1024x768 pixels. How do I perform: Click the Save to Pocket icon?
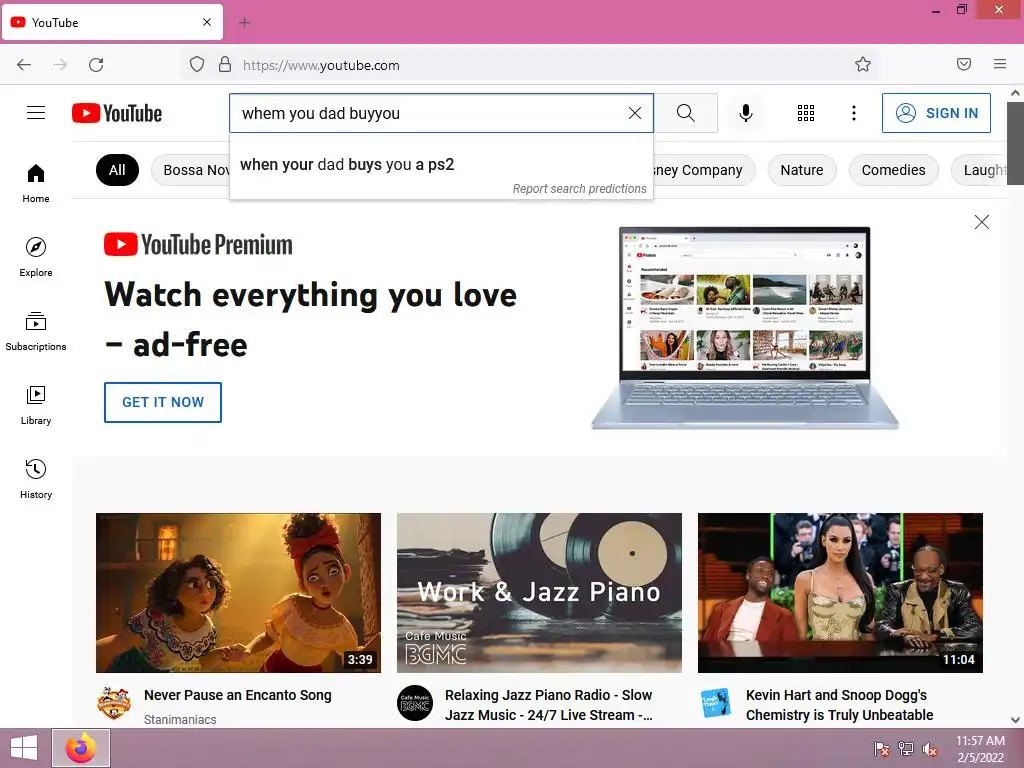pyautogui.click(x=964, y=64)
